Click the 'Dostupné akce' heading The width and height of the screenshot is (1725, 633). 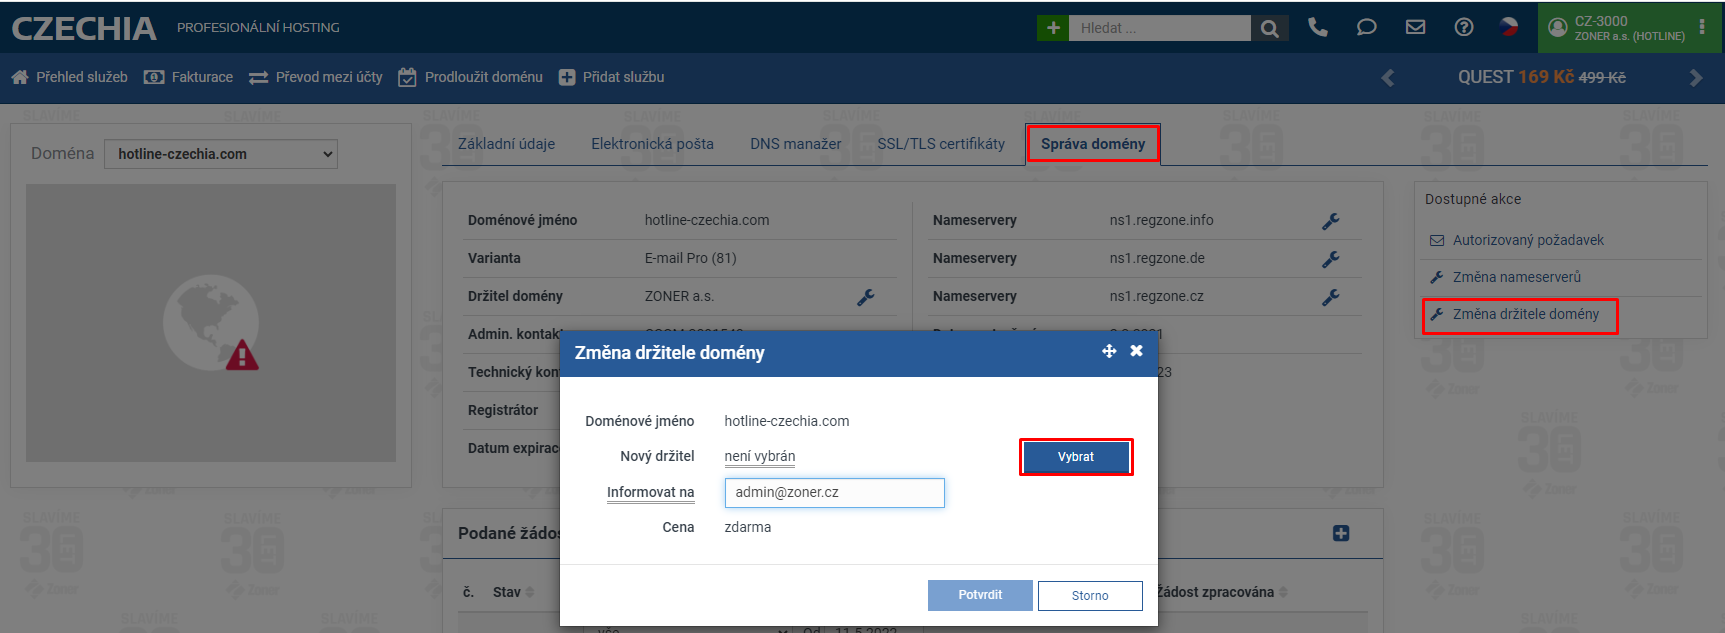coord(1473,199)
